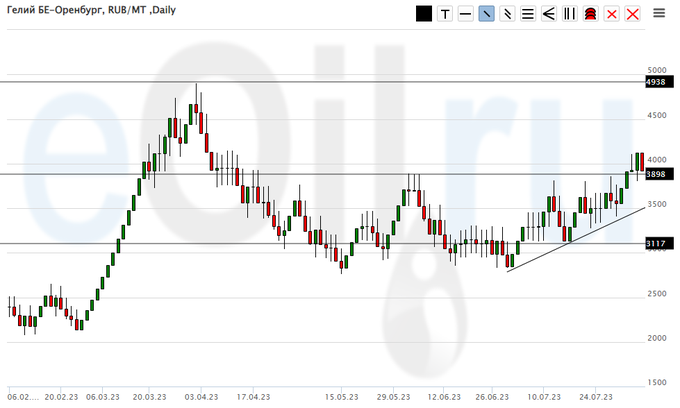Select the parallel horizontal lines tool
680x408 pixels.
click(x=527, y=14)
